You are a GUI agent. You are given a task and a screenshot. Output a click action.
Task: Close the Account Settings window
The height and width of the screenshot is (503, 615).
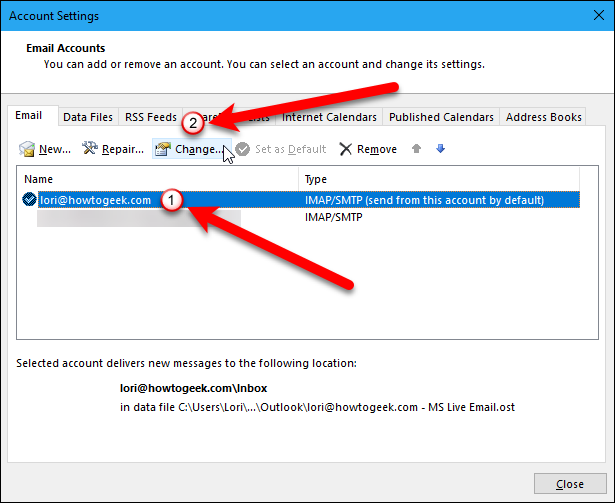tap(599, 15)
